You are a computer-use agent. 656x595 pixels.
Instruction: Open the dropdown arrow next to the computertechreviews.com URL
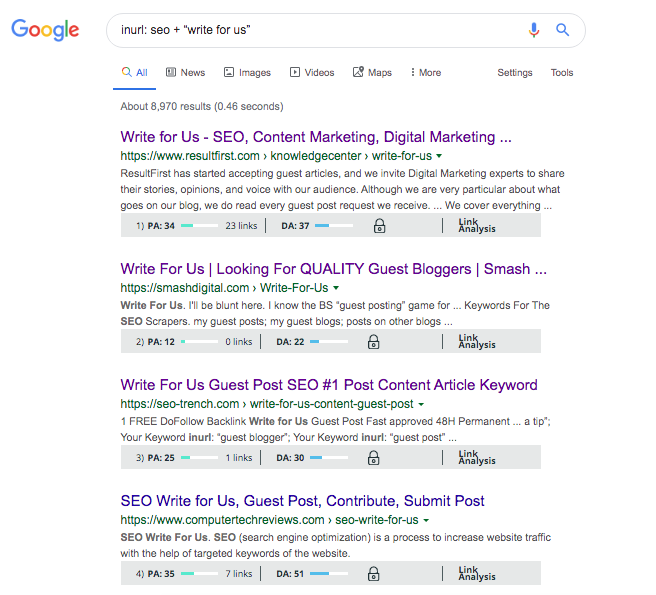pos(426,520)
